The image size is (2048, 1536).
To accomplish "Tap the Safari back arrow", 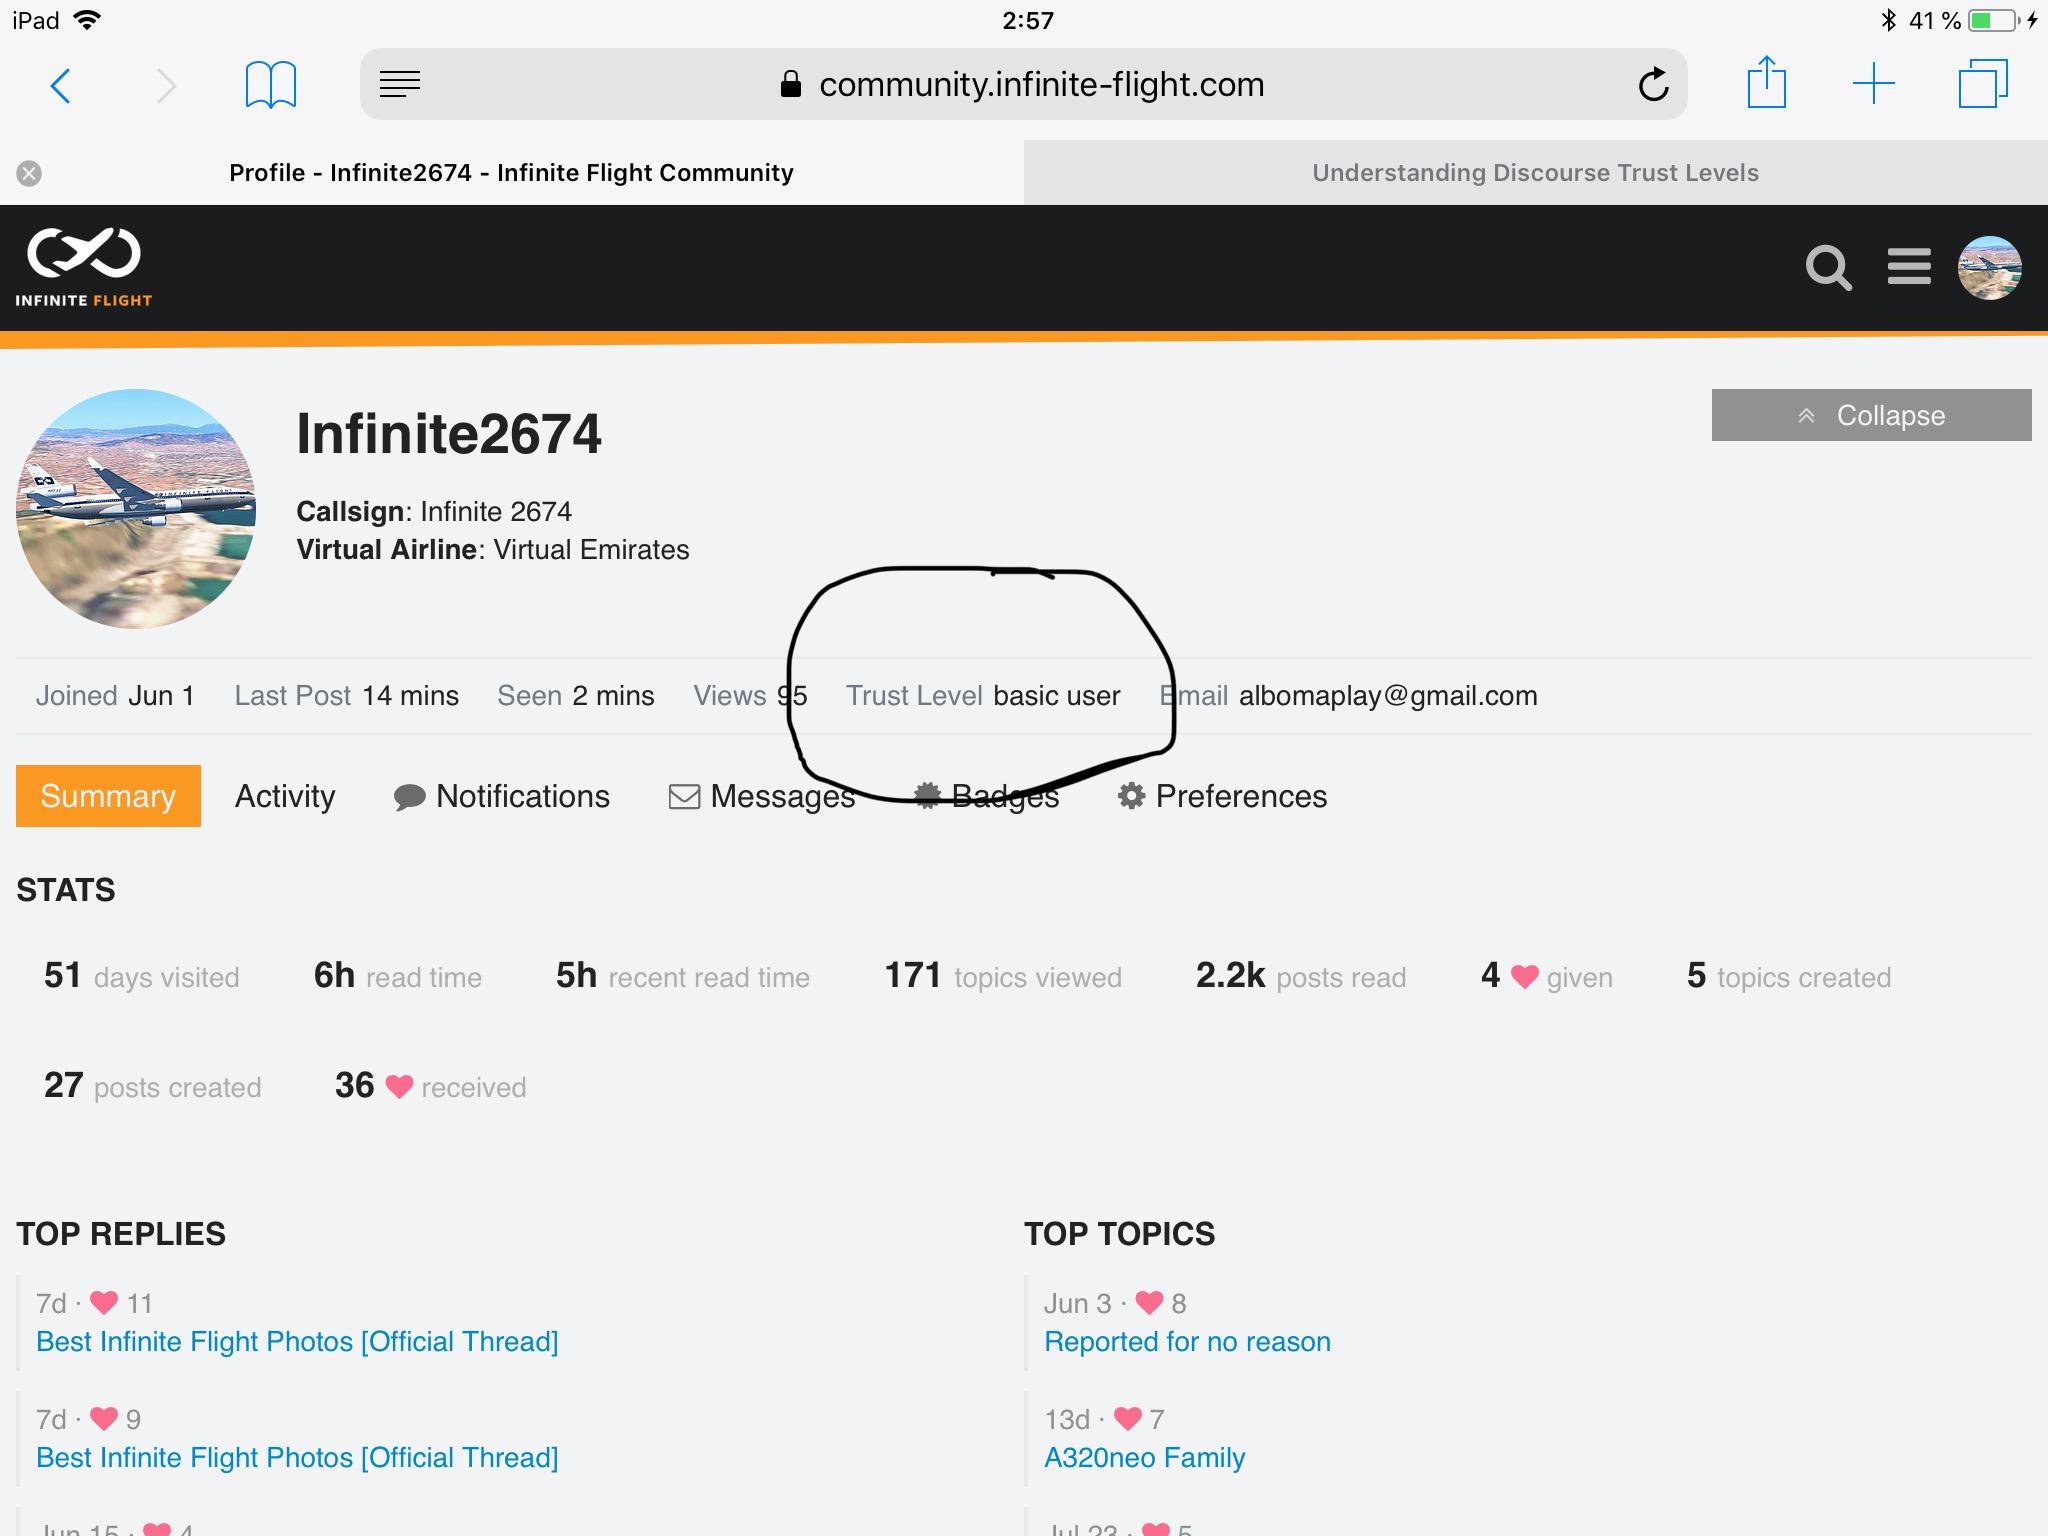I will 61,86.
